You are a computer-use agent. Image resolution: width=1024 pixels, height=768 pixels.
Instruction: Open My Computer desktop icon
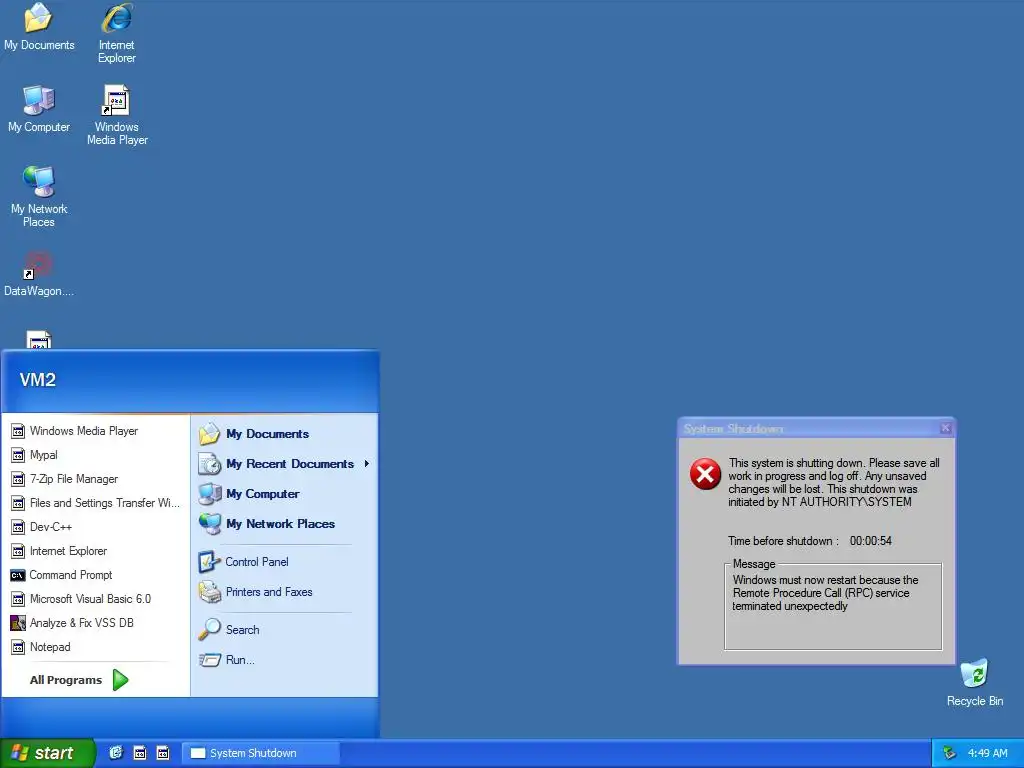[39, 108]
